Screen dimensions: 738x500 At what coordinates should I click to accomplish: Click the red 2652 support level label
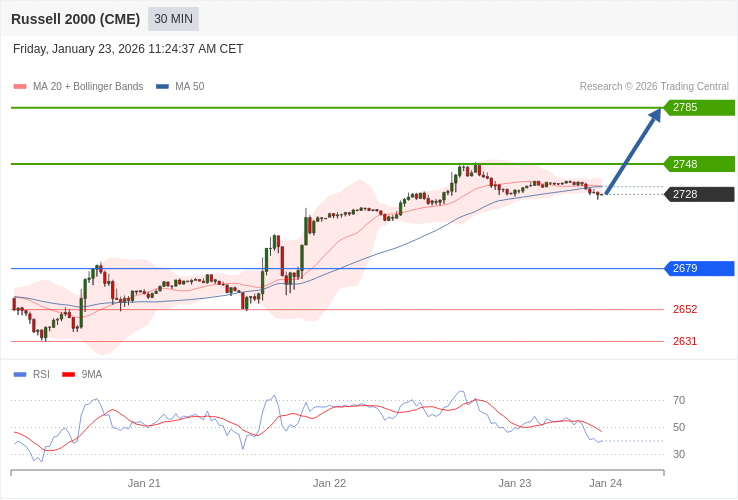tap(685, 309)
